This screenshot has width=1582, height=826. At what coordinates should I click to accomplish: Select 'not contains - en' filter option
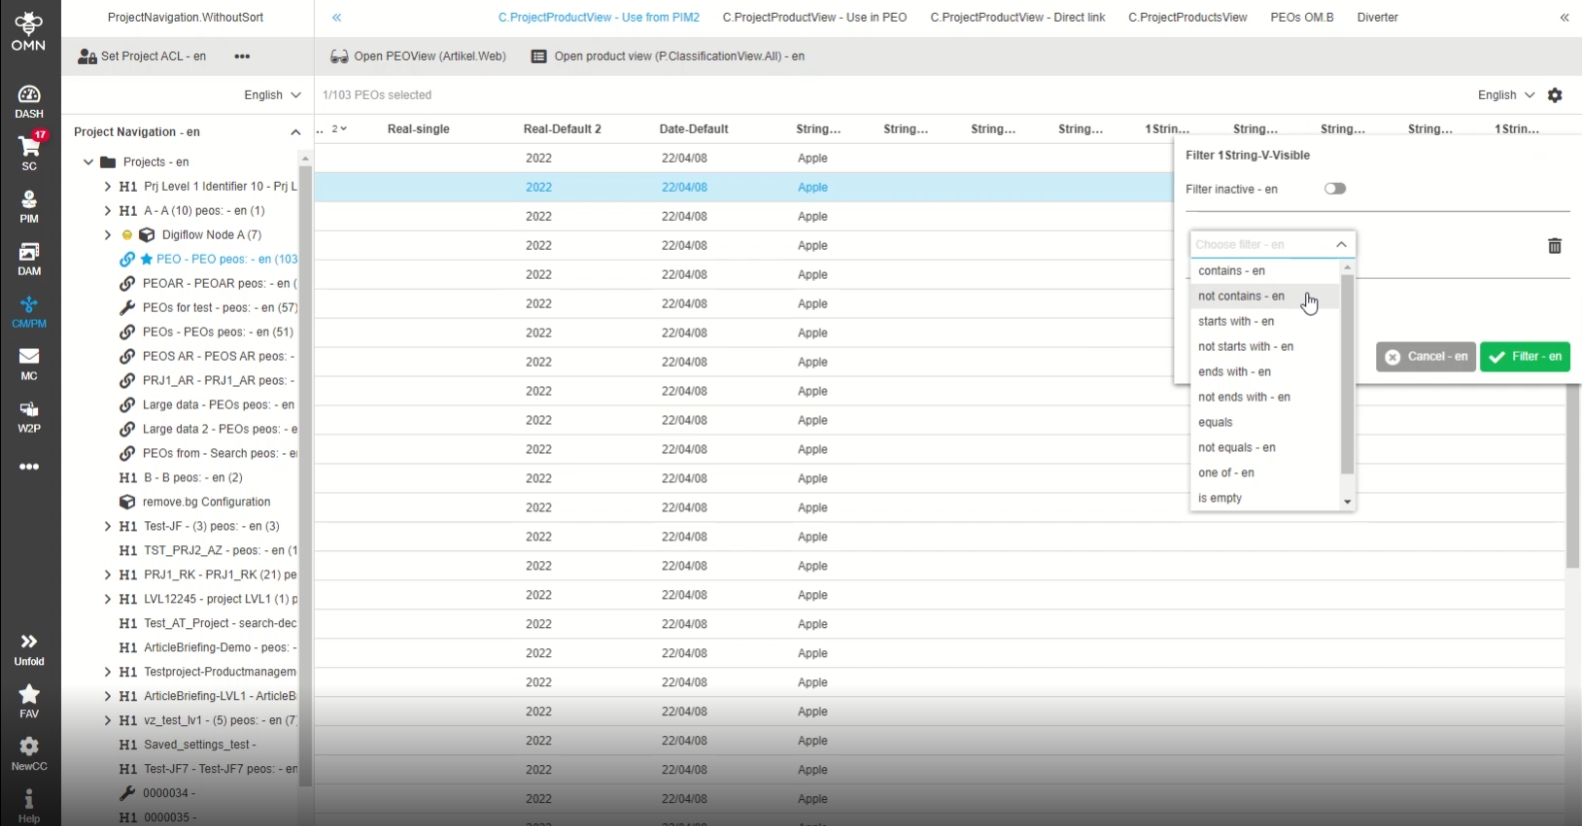point(1241,296)
